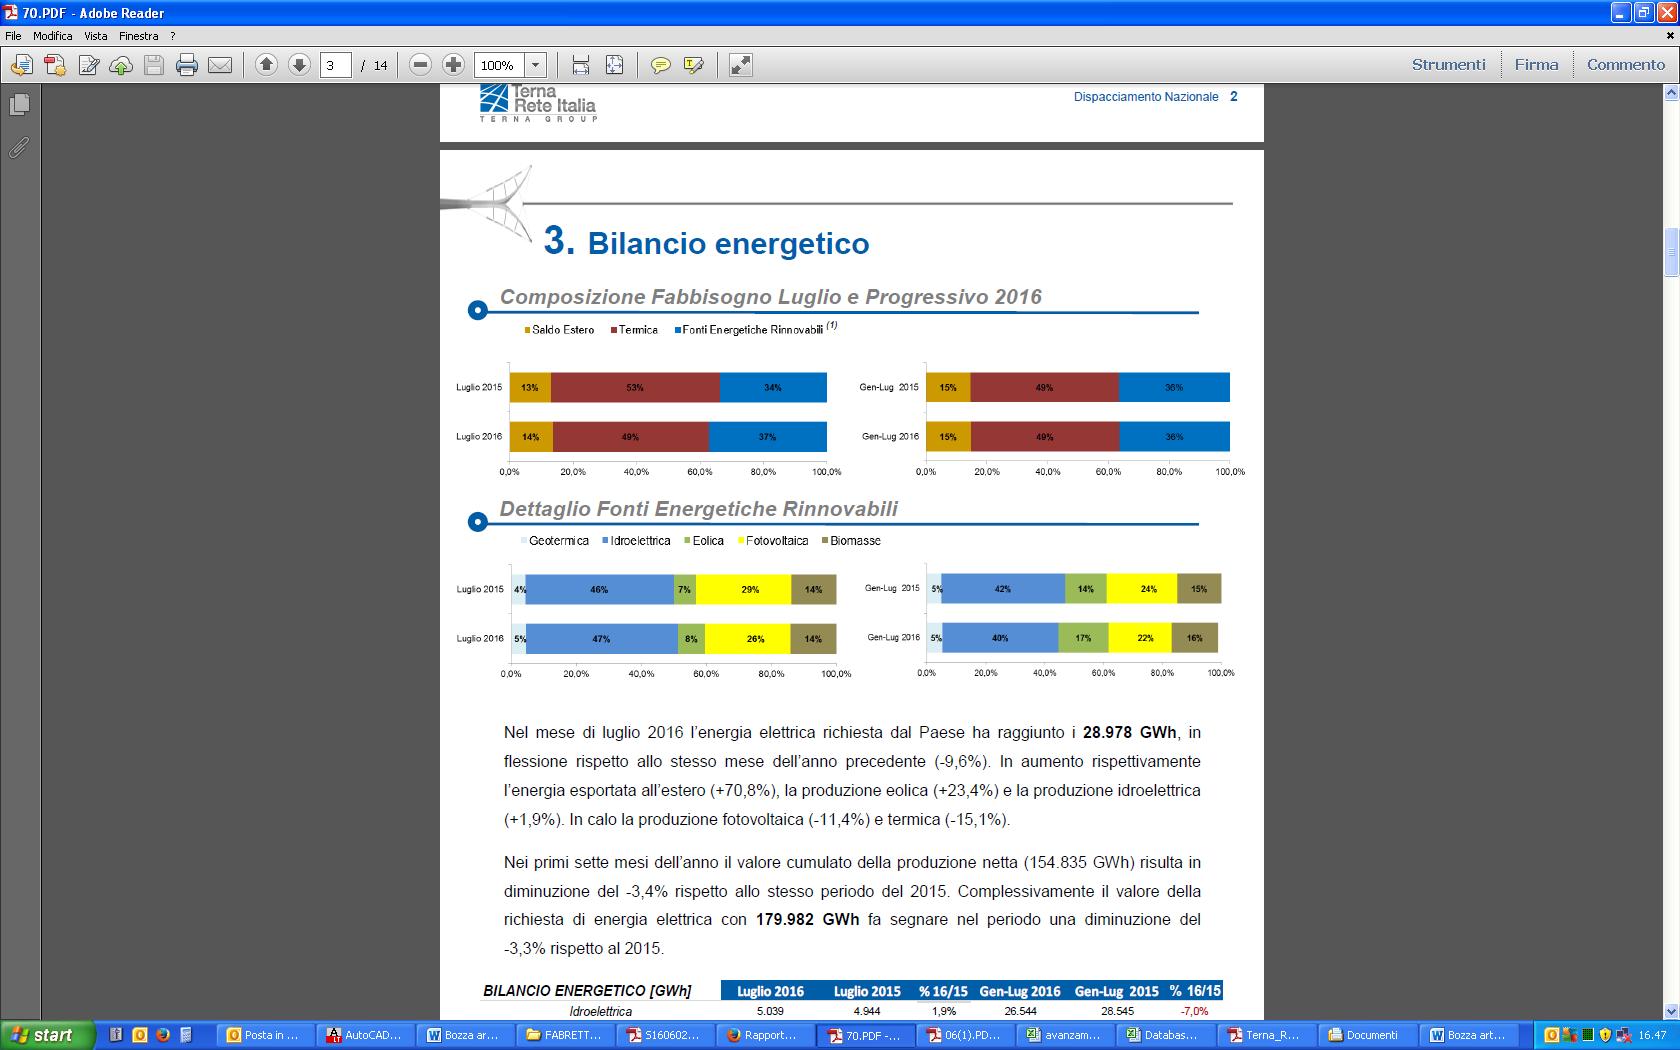This screenshot has height=1050, width=1680.
Task: Open the Modifica menu
Action: pos(52,35)
